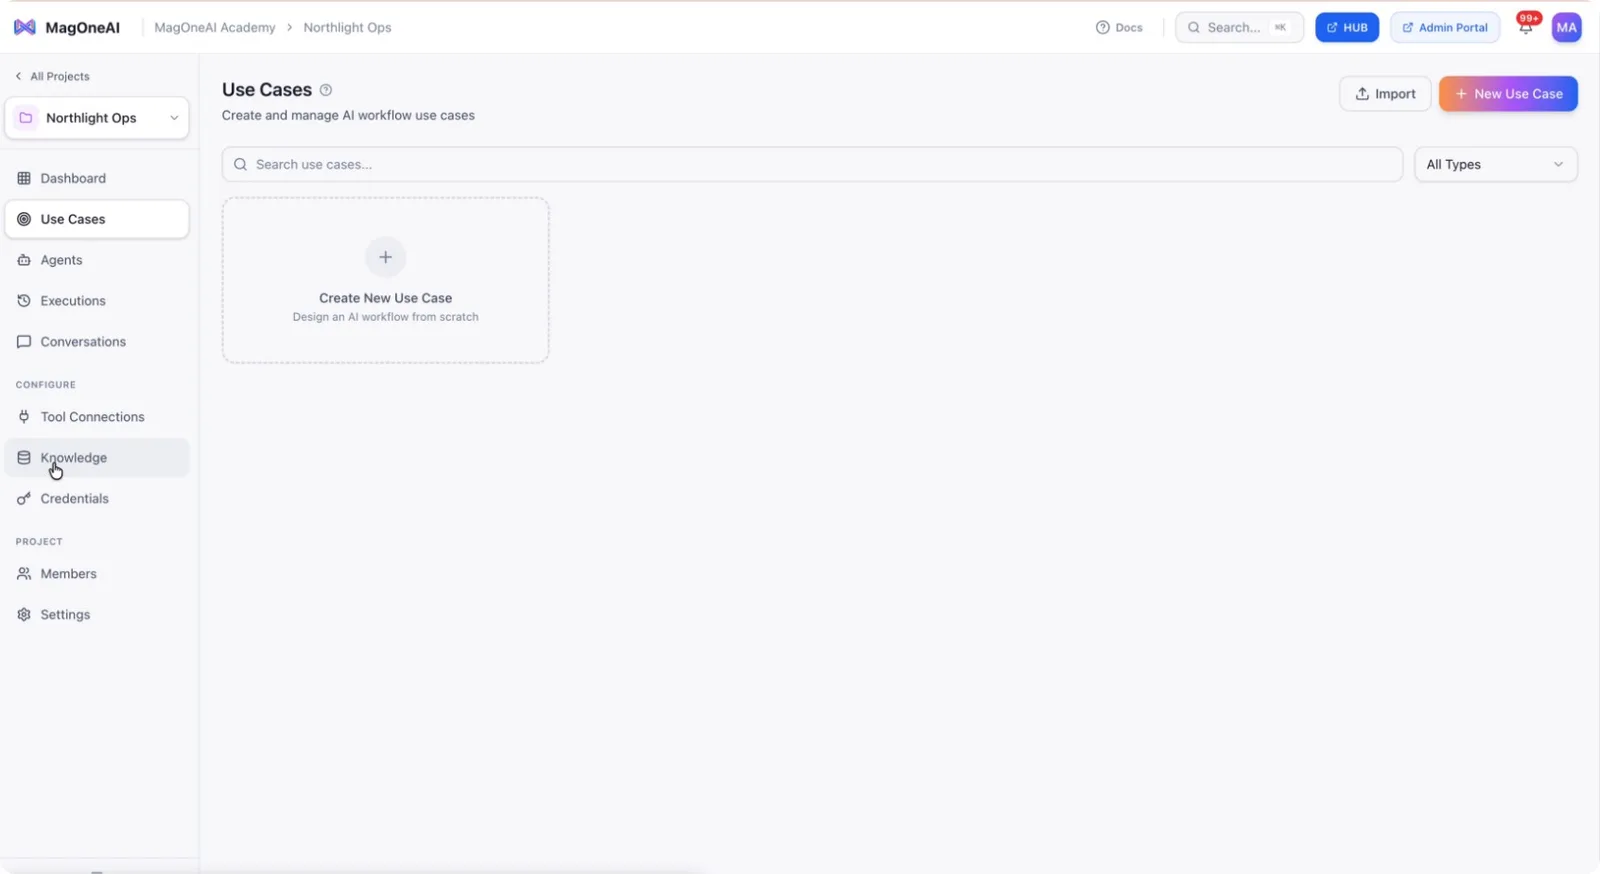Click the New Use Case button

pos(1508,94)
